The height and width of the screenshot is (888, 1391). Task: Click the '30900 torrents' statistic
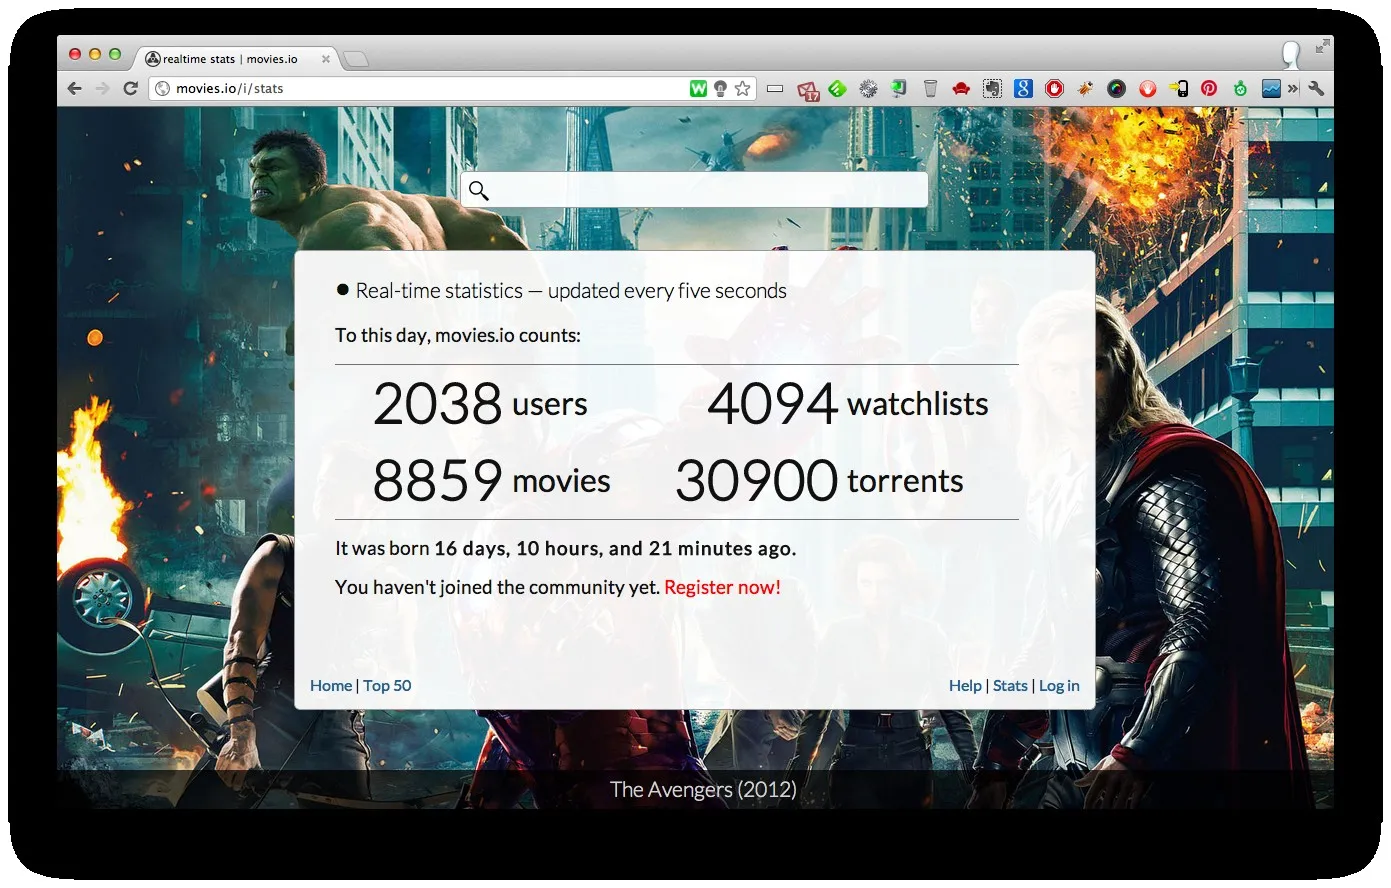819,481
